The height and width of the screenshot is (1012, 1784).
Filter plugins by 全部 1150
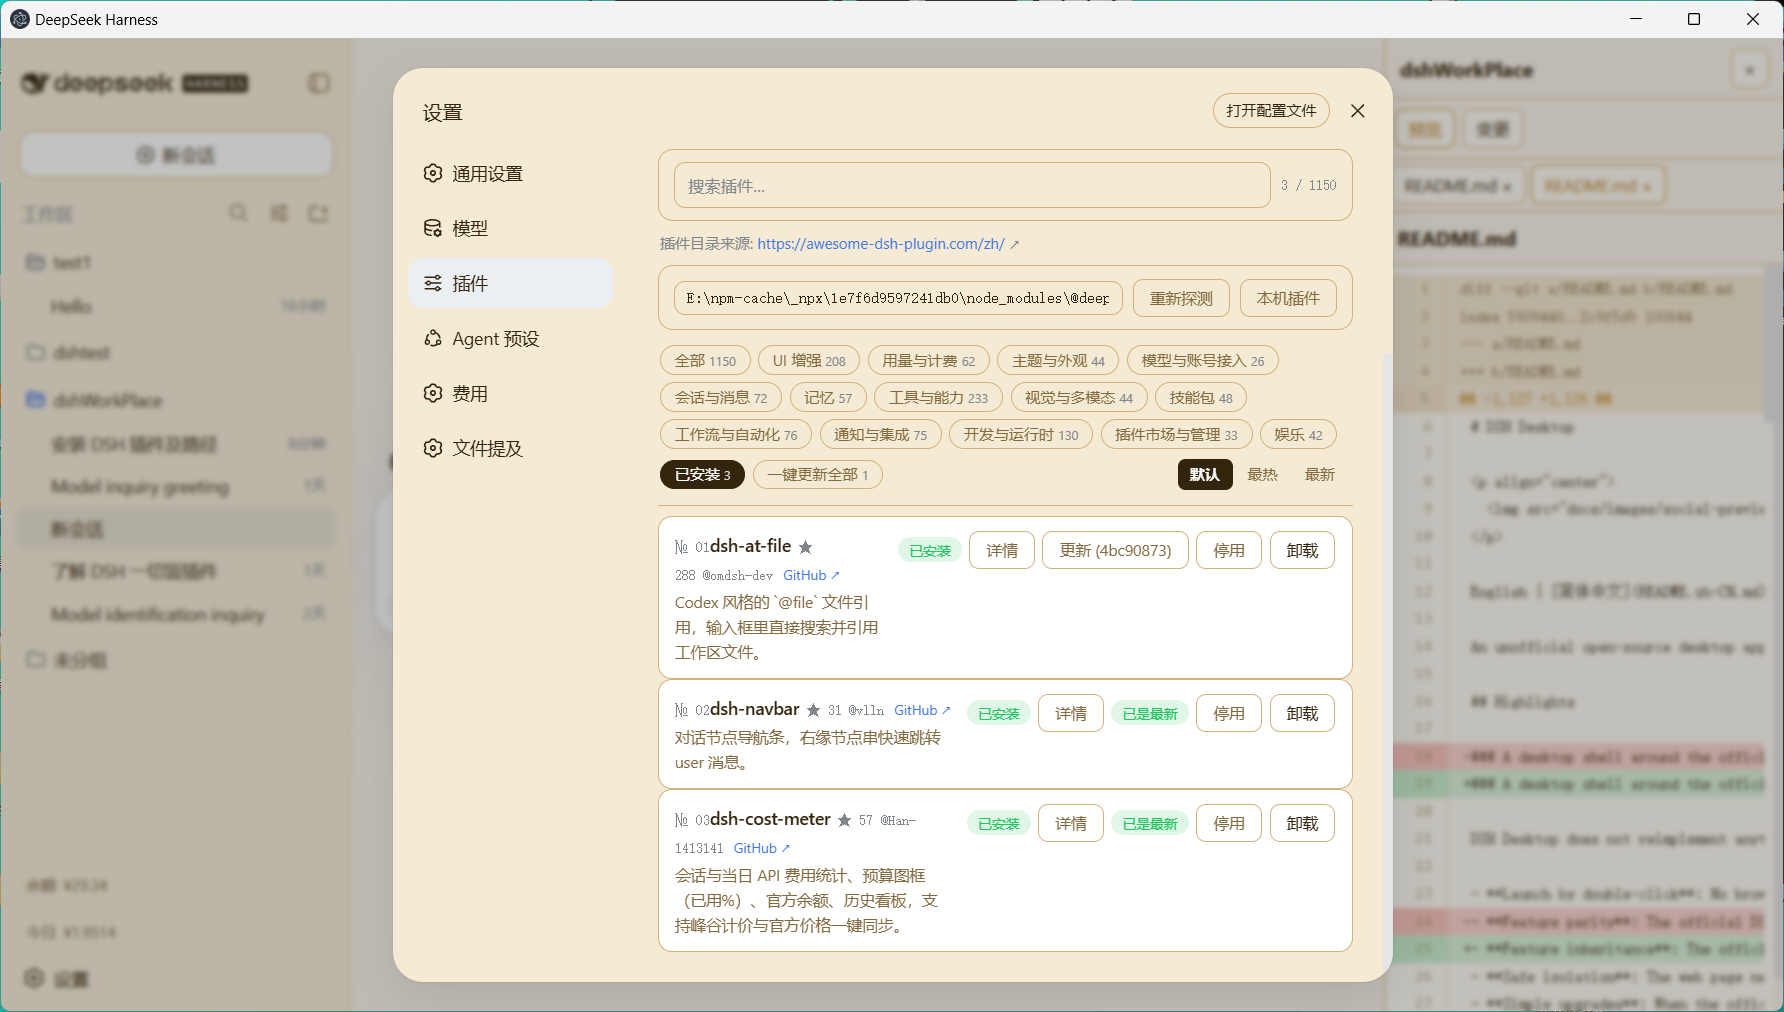tap(705, 361)
